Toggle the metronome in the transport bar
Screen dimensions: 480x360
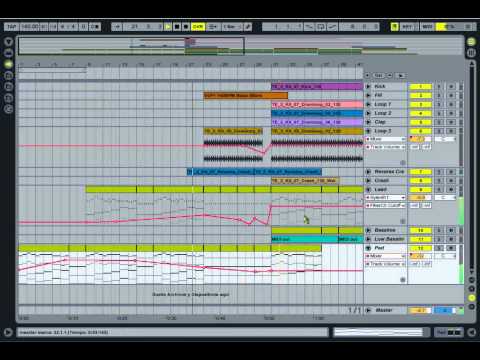(94, 27)
